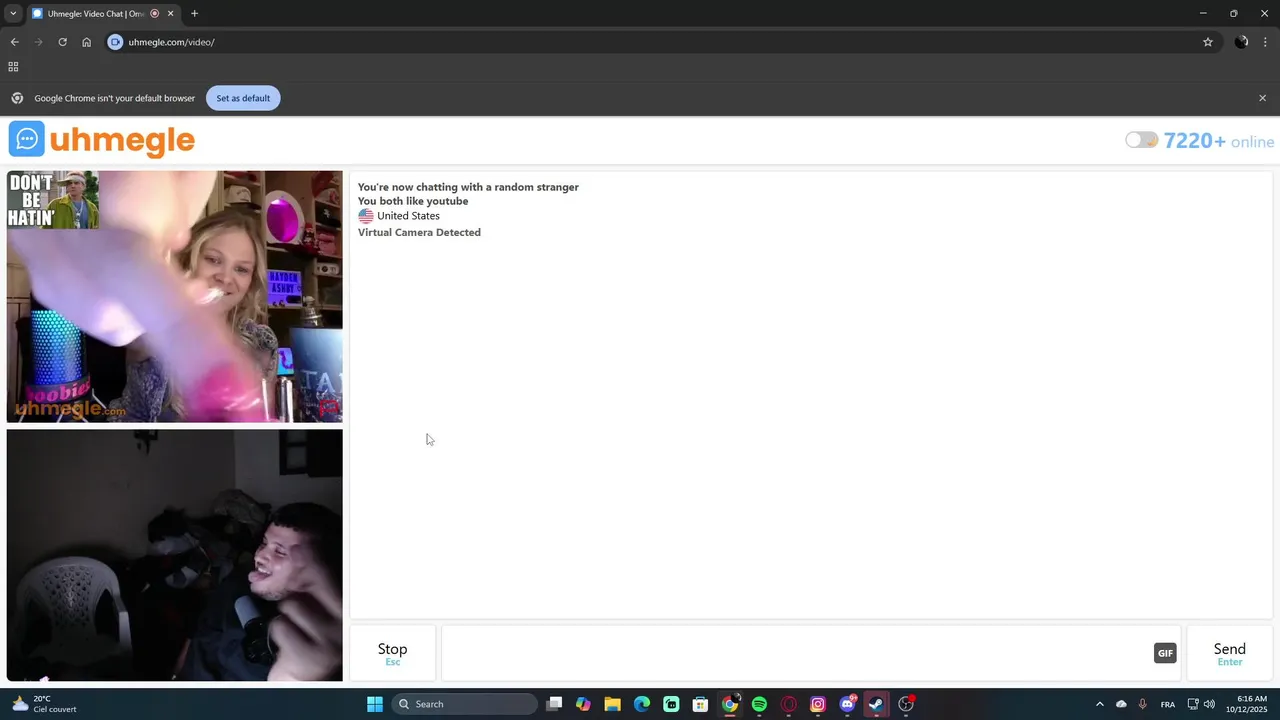The height and width of the screenshot is (720, 1280).
Task: Click the microphone tray icon
Action: point(1142,704)
